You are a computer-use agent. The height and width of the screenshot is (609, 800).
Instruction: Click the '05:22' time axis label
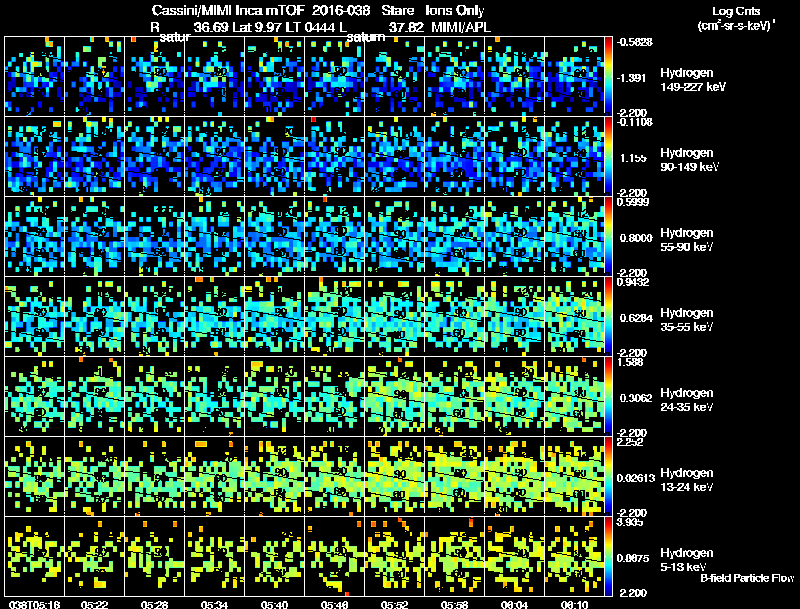point(94,604)
